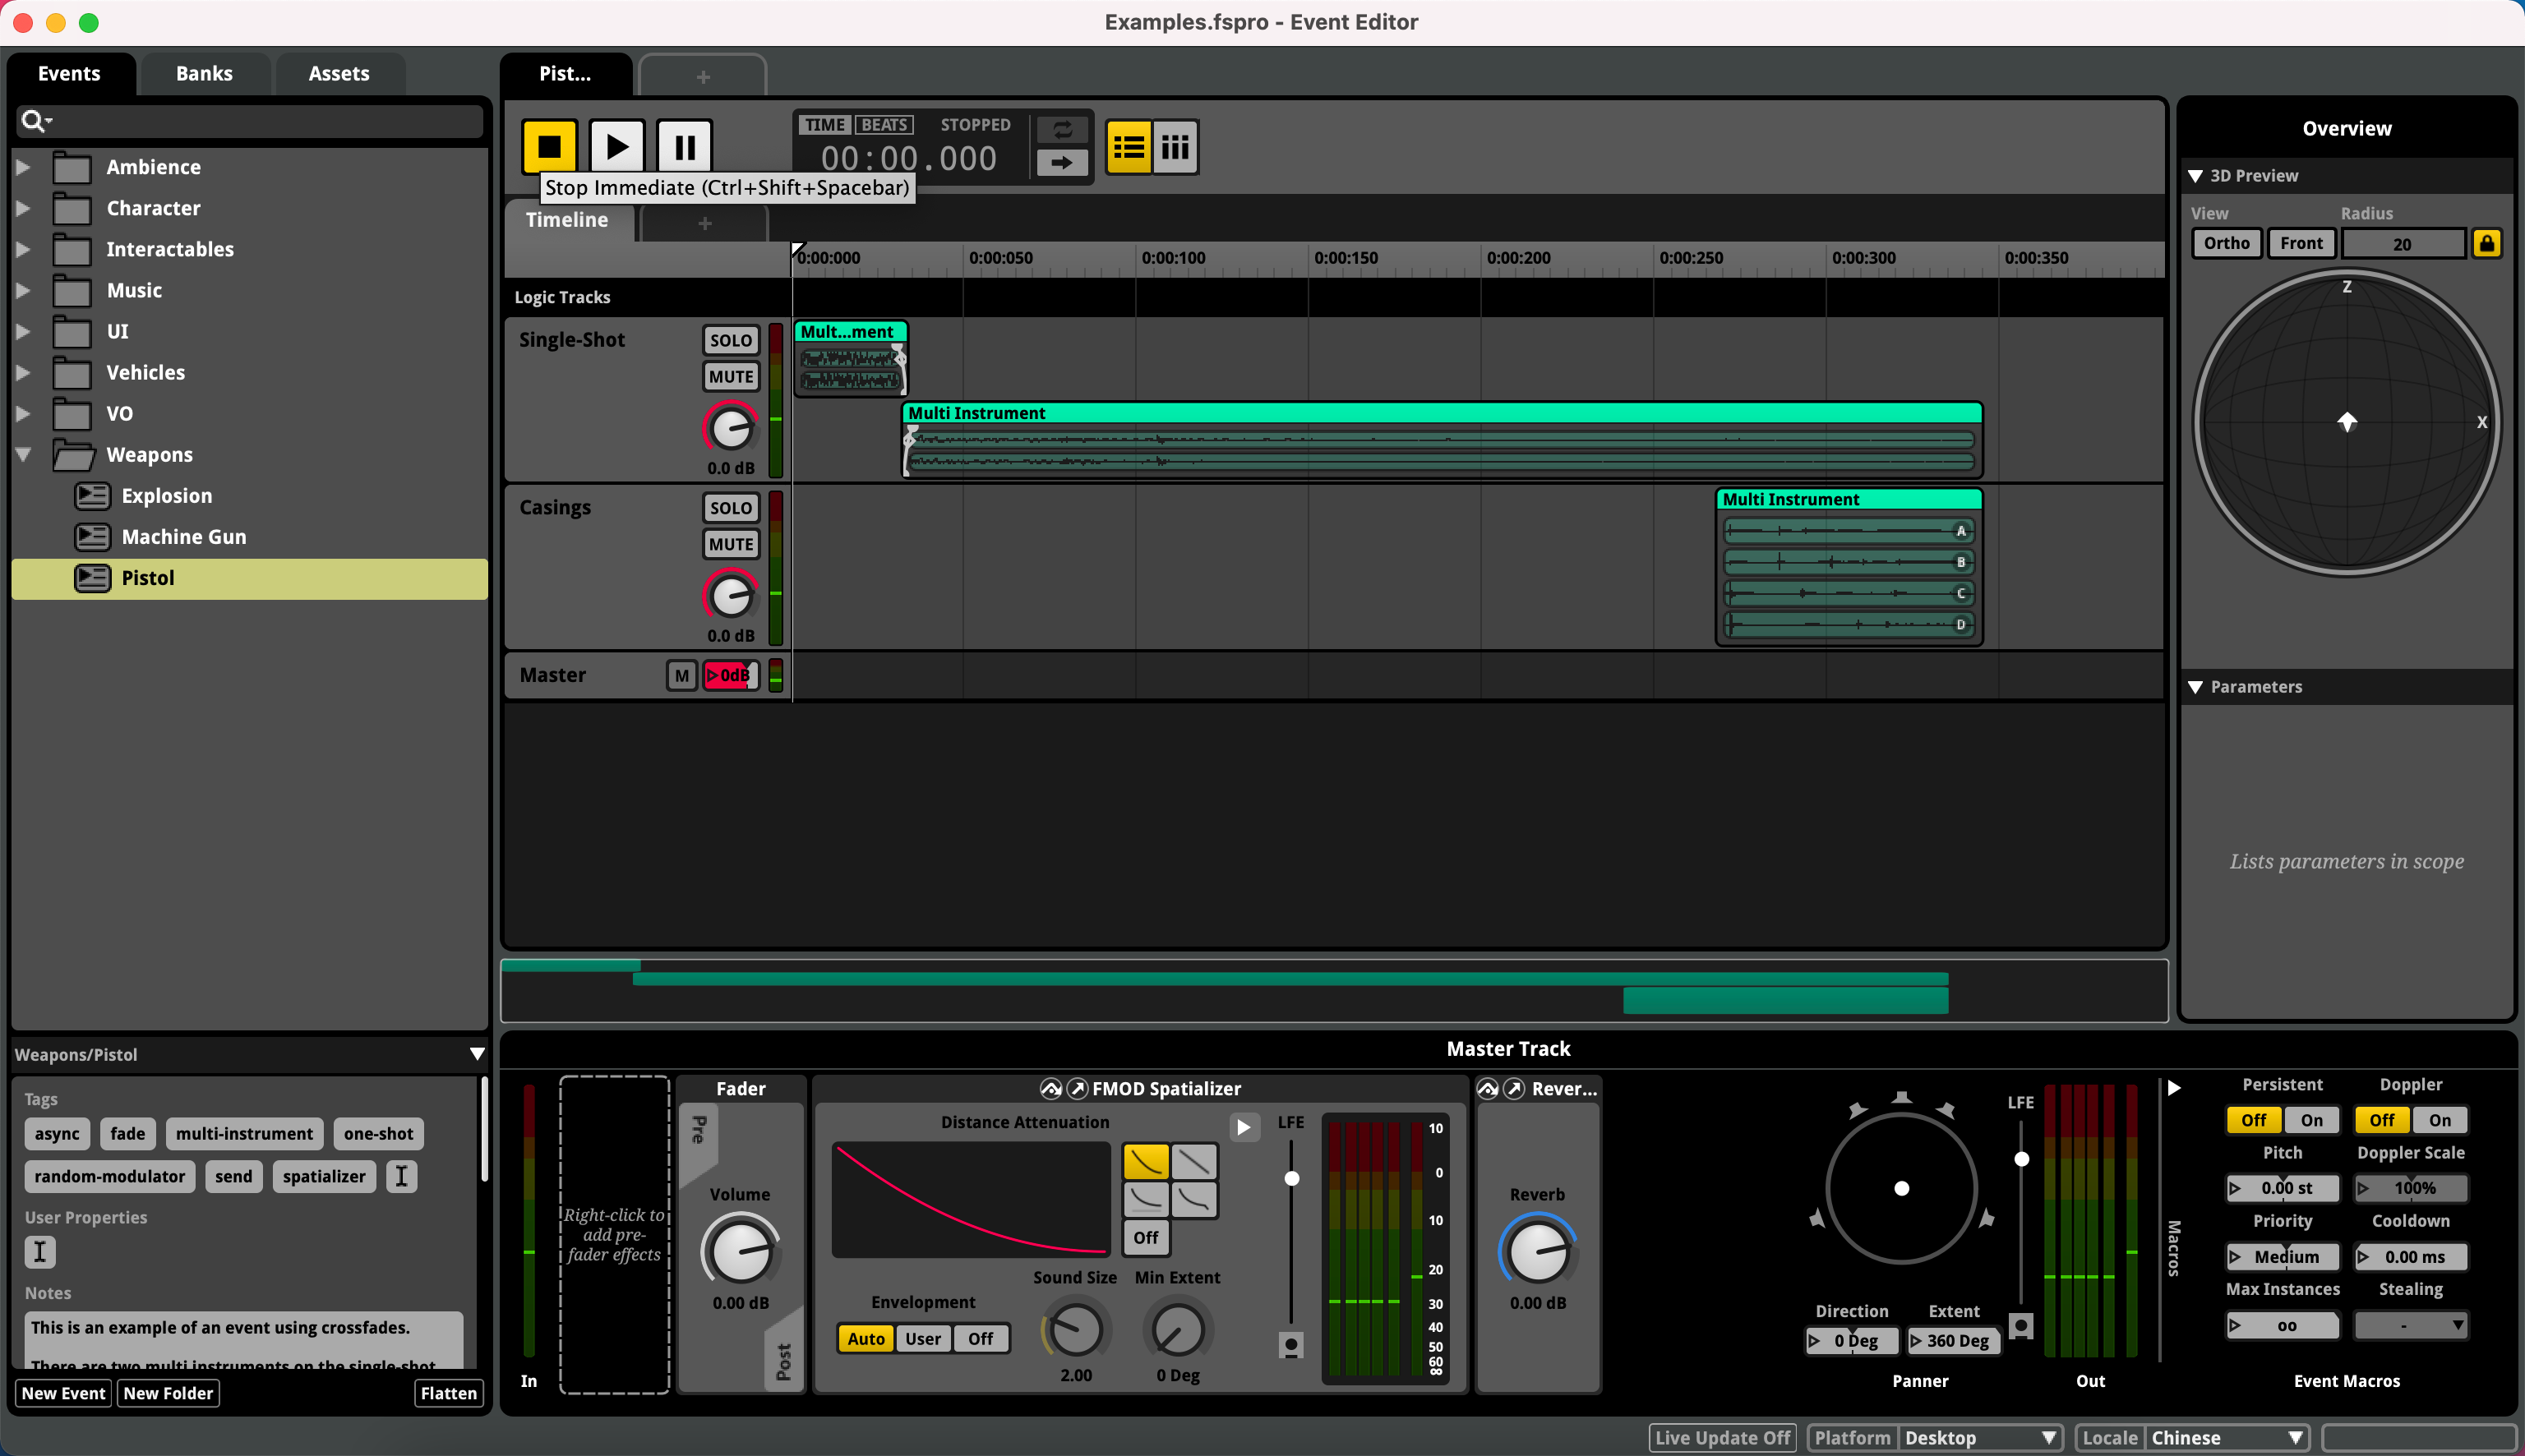
Task: Click the Flatten button
Action: [448, 1392]
